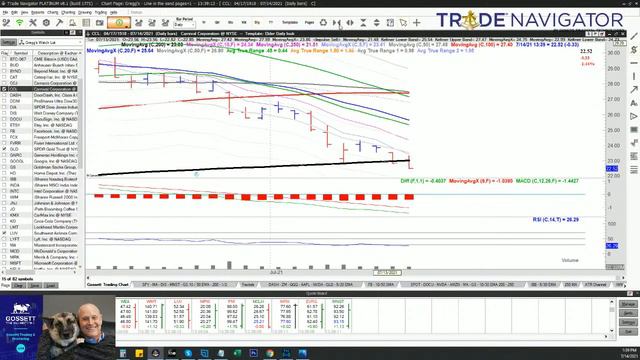
Task: Switch to the Traders tab
Action: pos(248,284)
